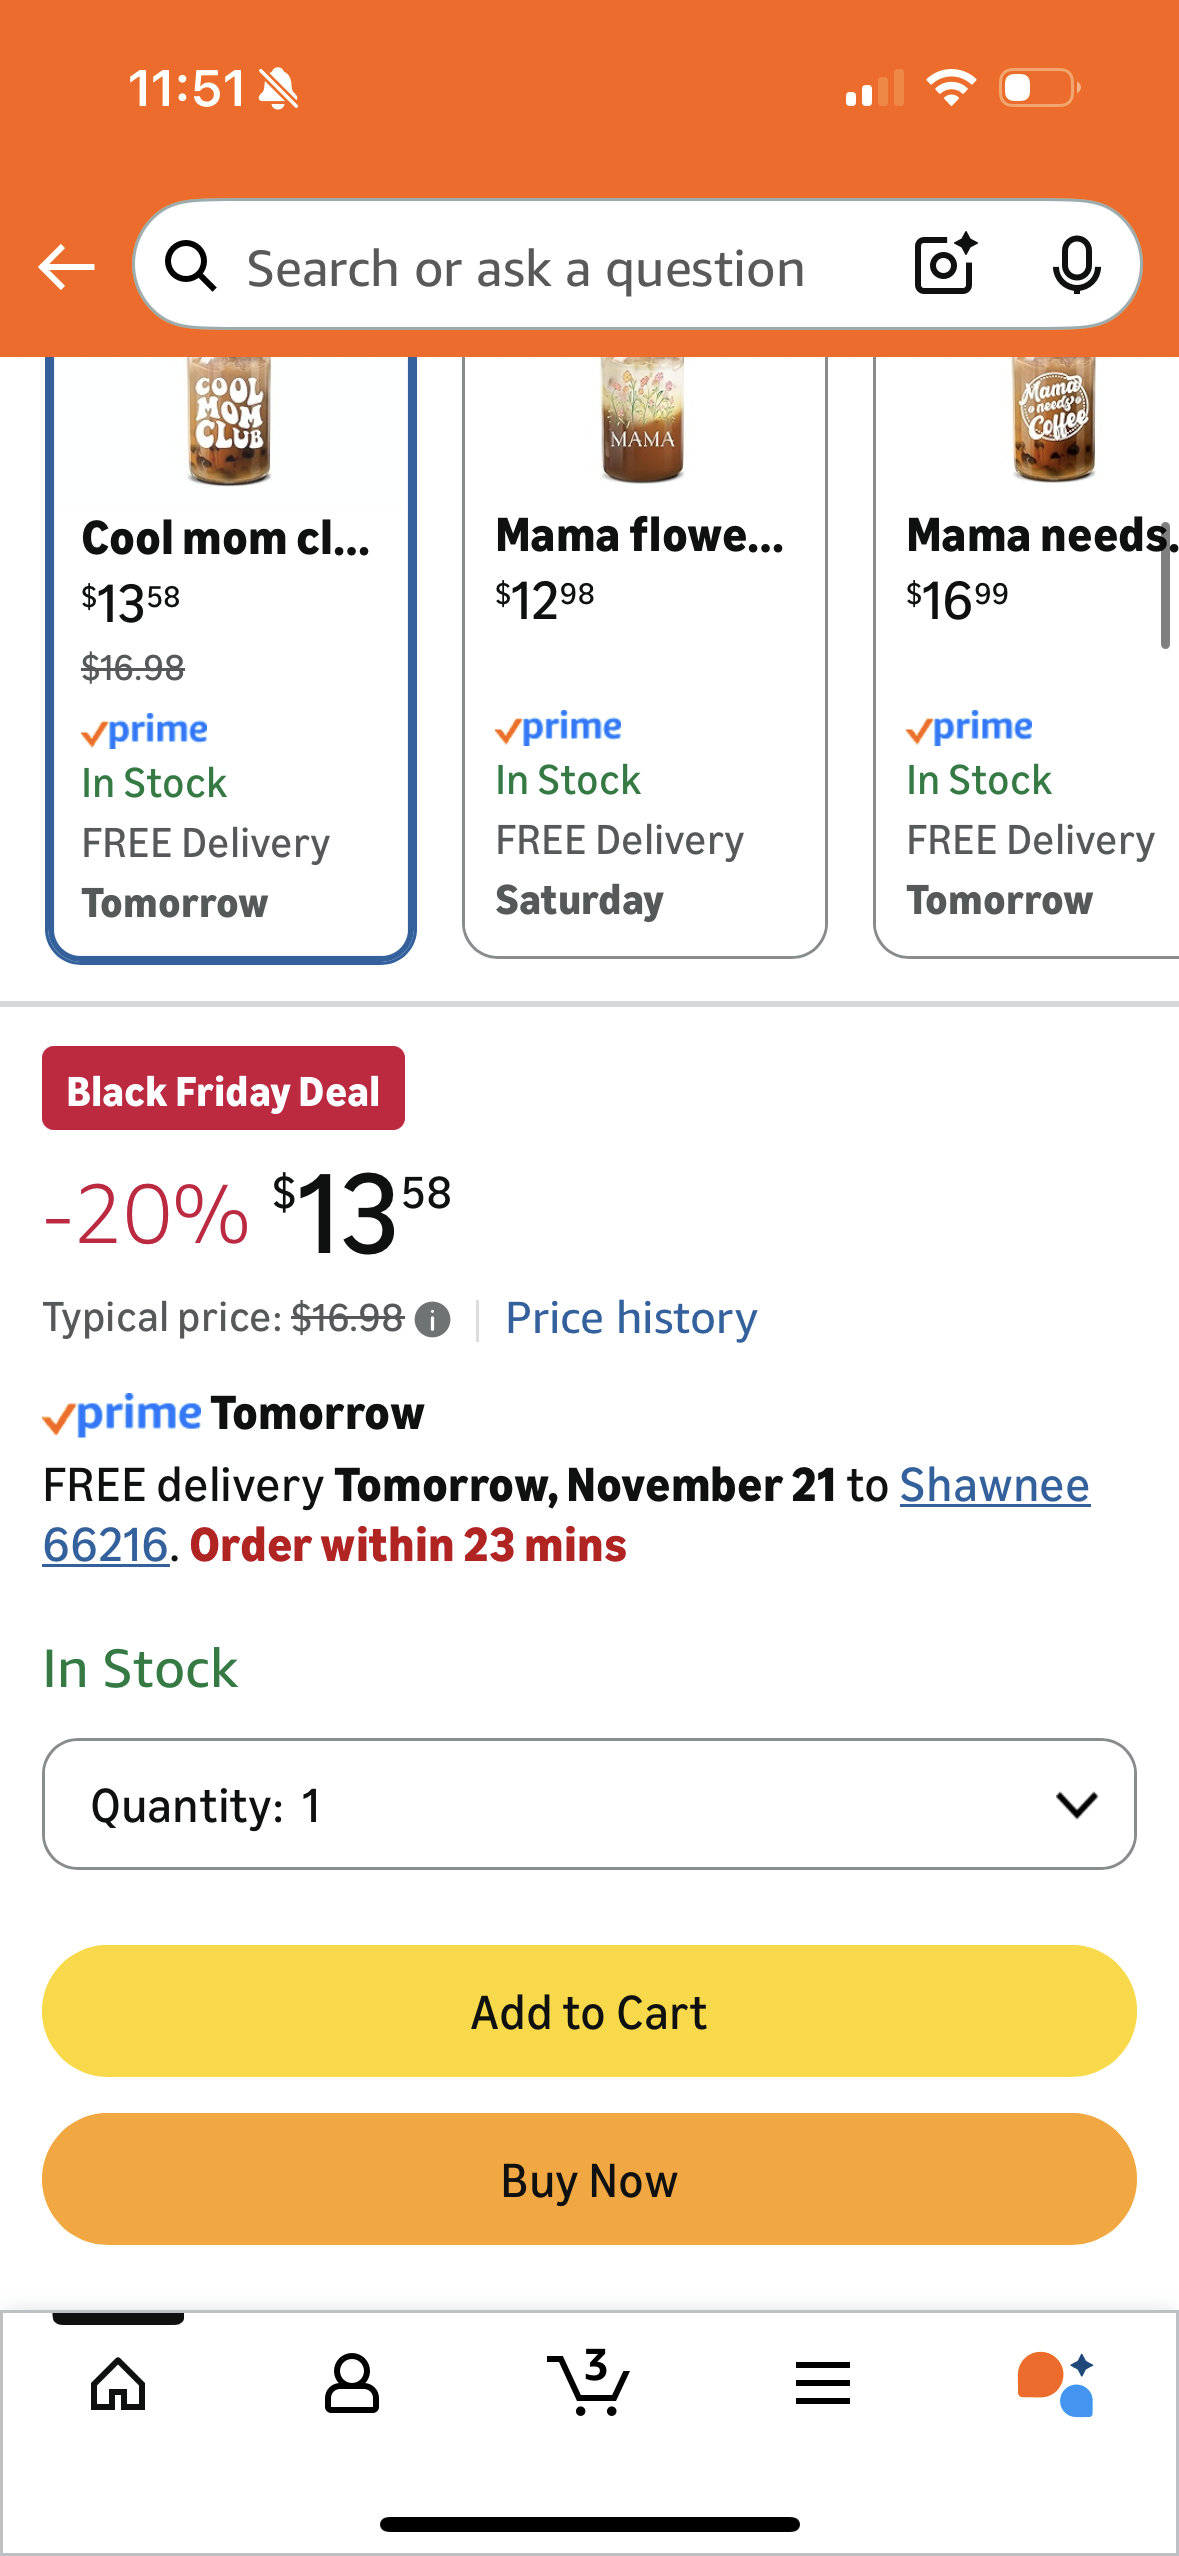
Task: Open the account profile tab
Action: point(352,2384)
